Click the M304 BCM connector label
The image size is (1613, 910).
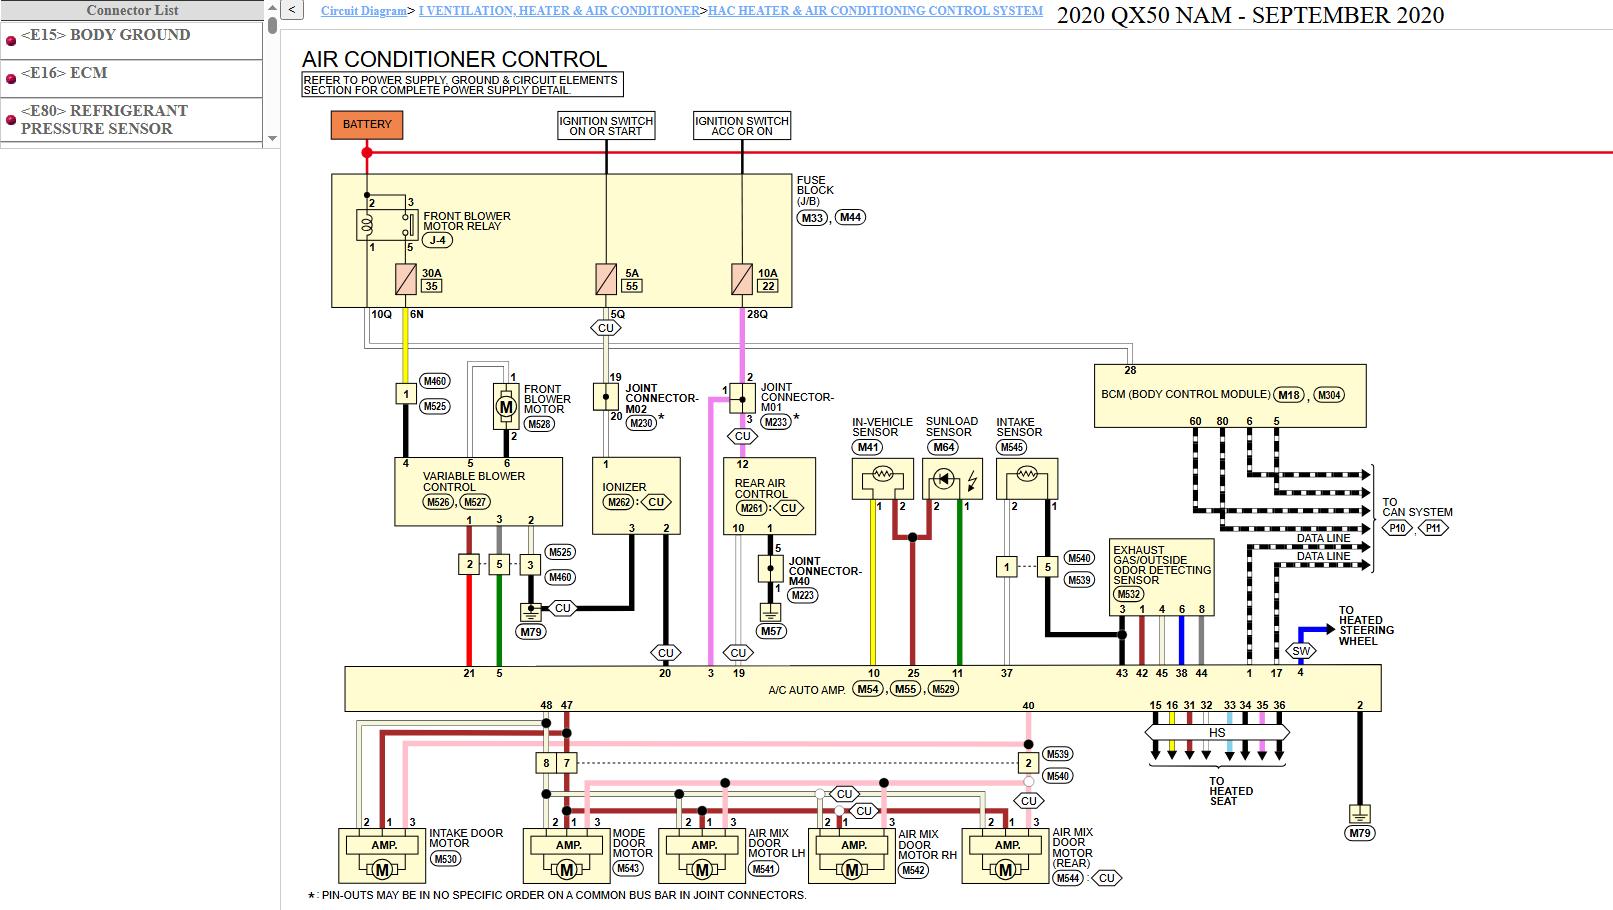point(1328,395)
